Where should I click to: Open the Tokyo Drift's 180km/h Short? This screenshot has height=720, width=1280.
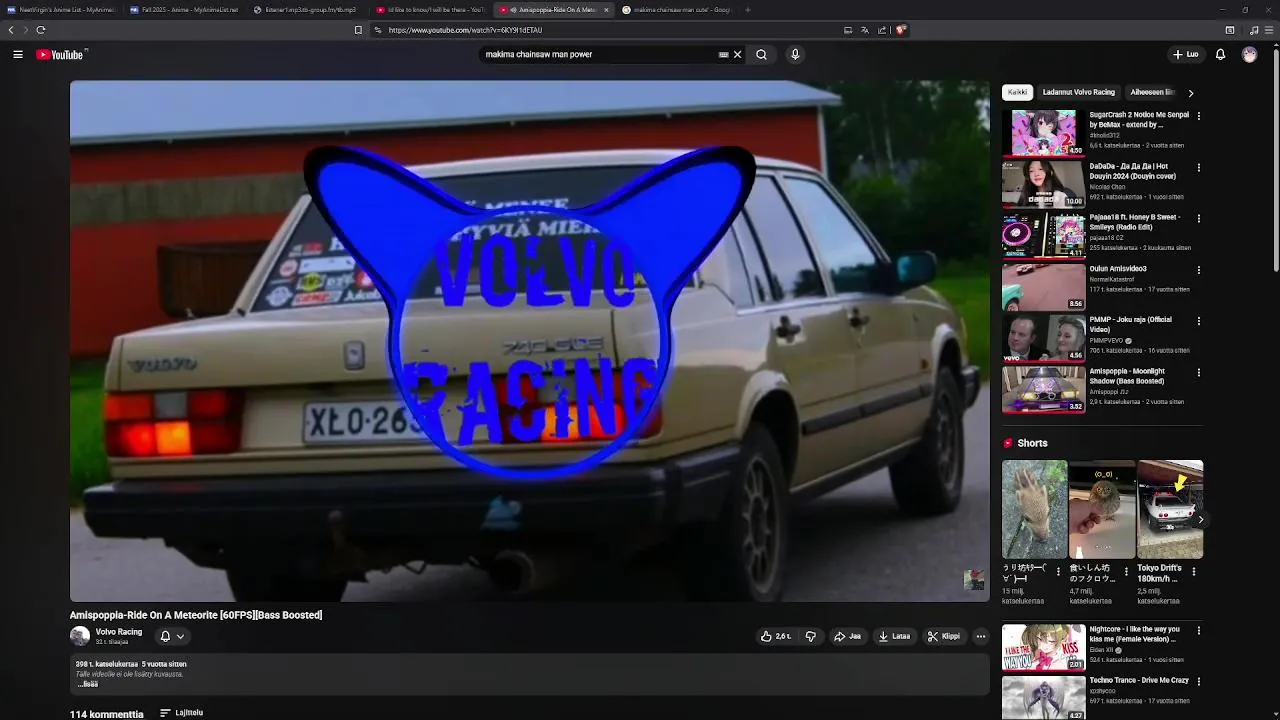[1170, 509]
